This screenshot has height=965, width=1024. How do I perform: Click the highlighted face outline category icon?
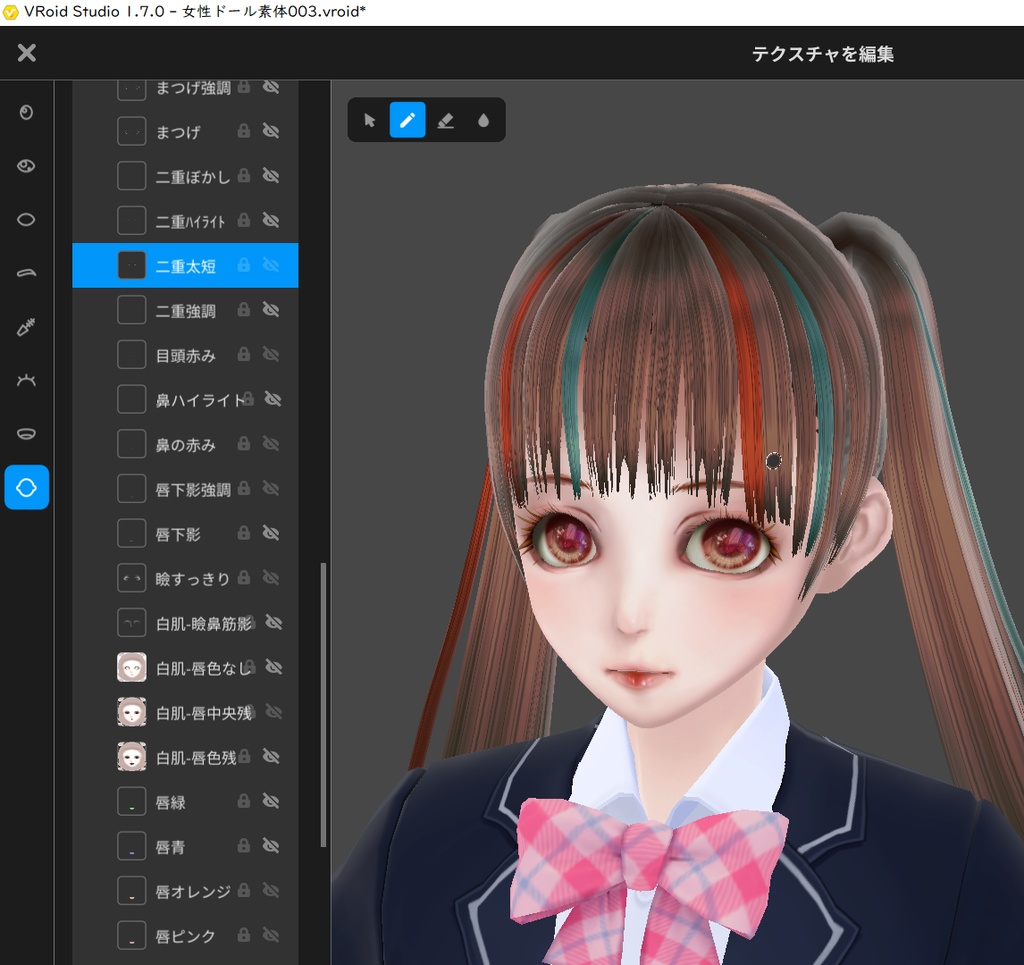pyautogui.click(x=26, y=487)
